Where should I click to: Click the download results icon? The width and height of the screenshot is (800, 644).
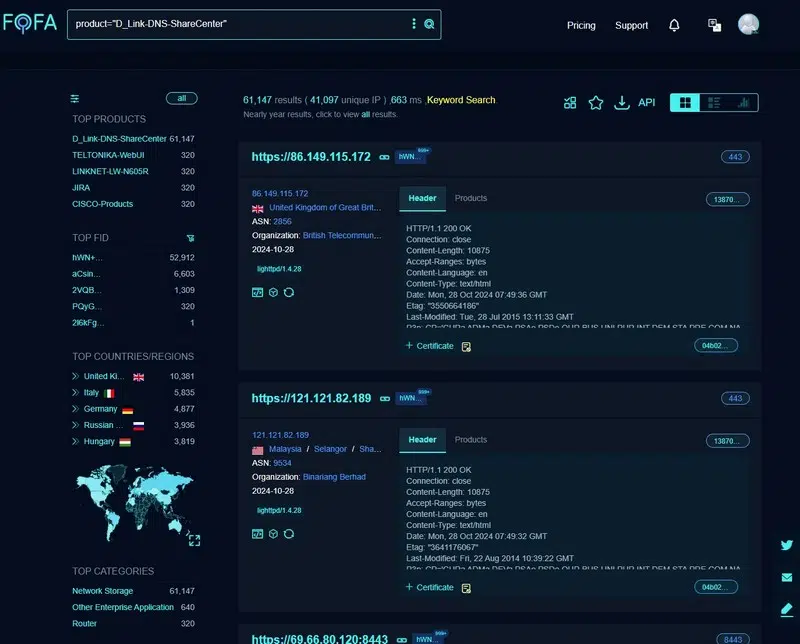(621, 102)
